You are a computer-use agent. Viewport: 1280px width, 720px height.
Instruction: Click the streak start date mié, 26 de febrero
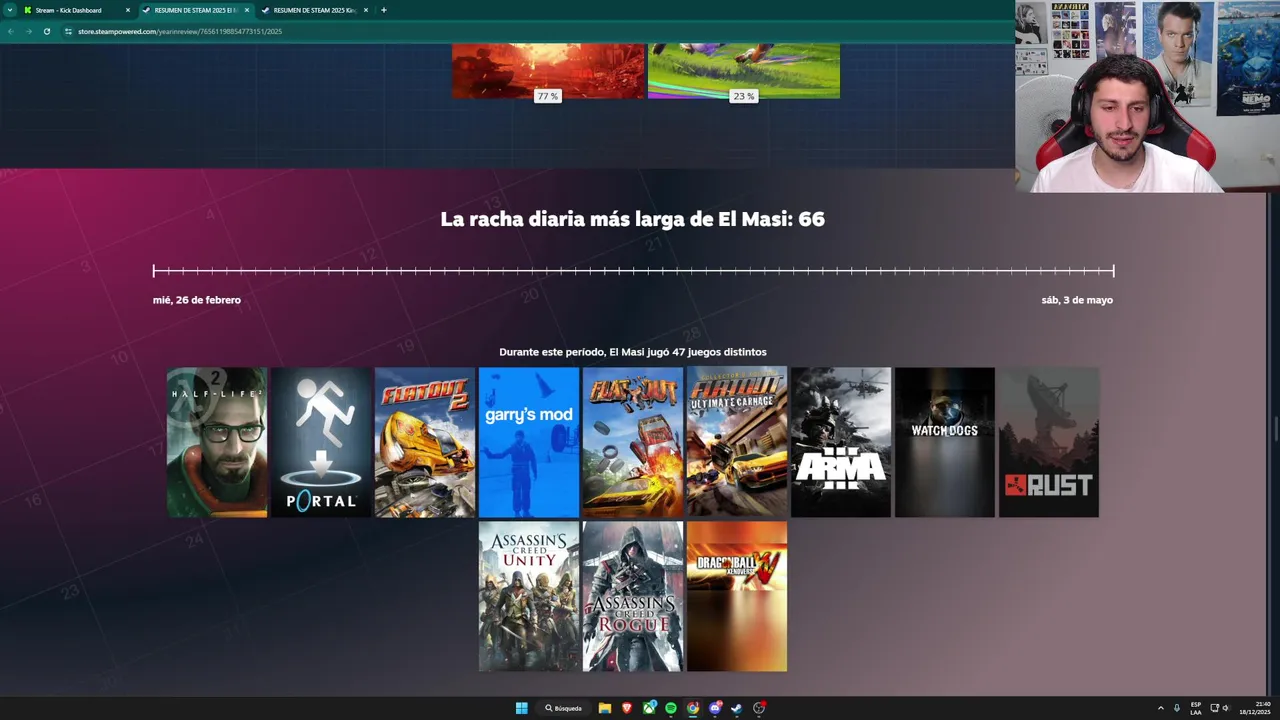[x=197, y=300]
